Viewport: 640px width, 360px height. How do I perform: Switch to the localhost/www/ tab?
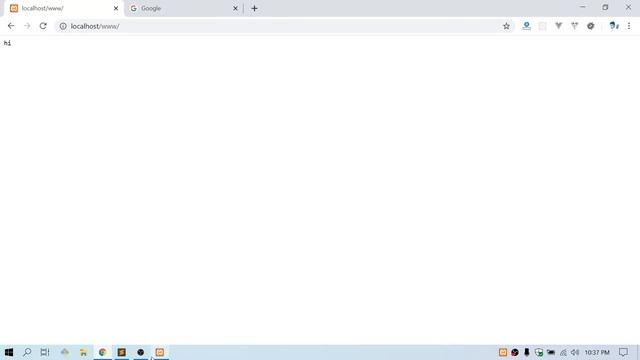(x=63, y=9)
